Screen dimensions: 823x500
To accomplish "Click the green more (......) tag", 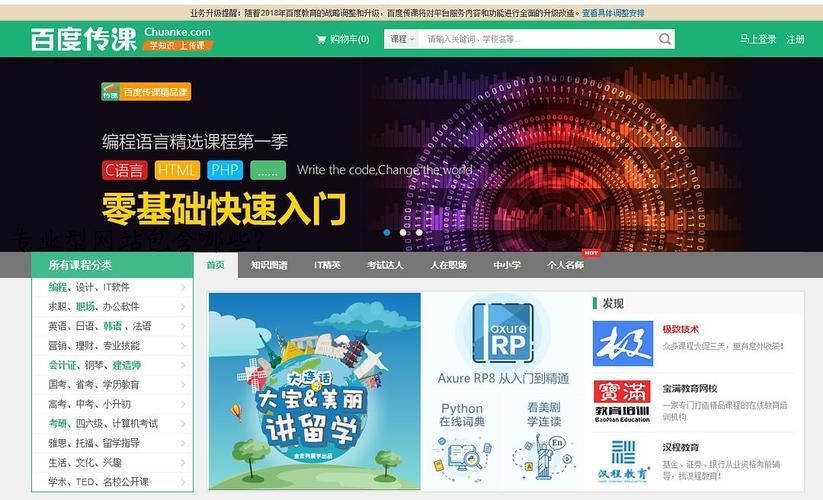I will click(x=268, y=170).
